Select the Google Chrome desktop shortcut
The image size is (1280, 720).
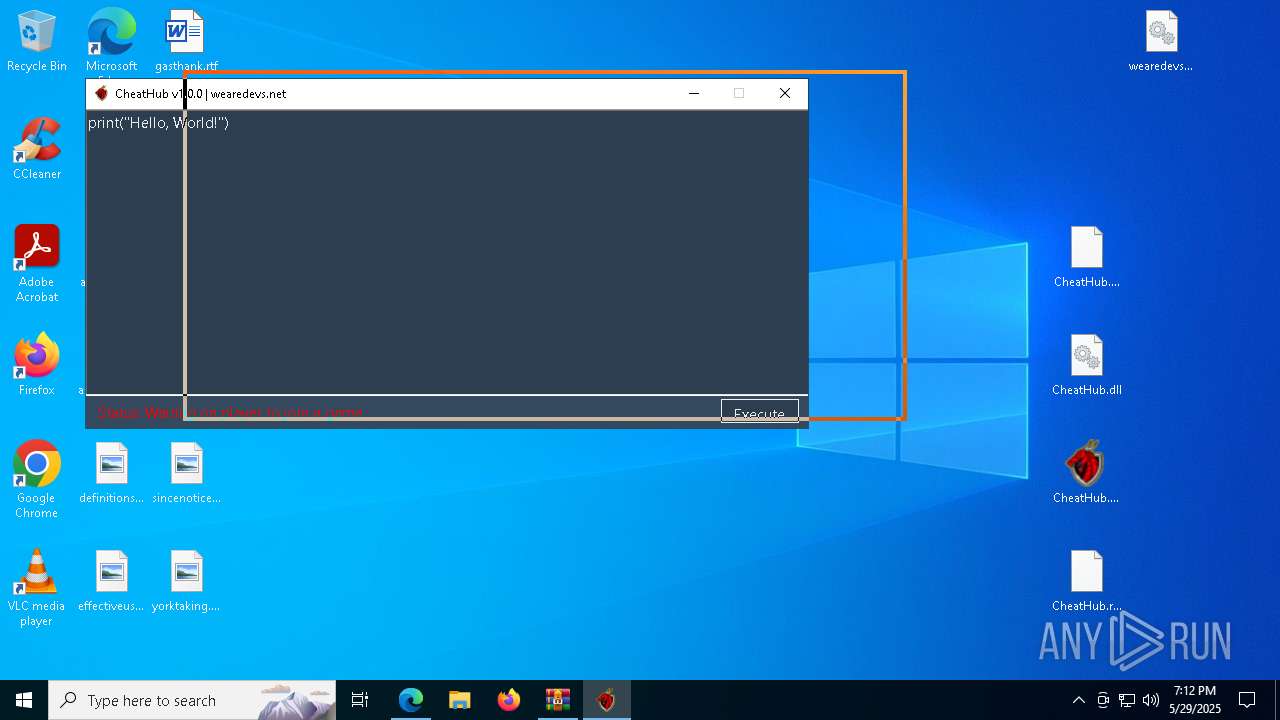coord(37,479)
